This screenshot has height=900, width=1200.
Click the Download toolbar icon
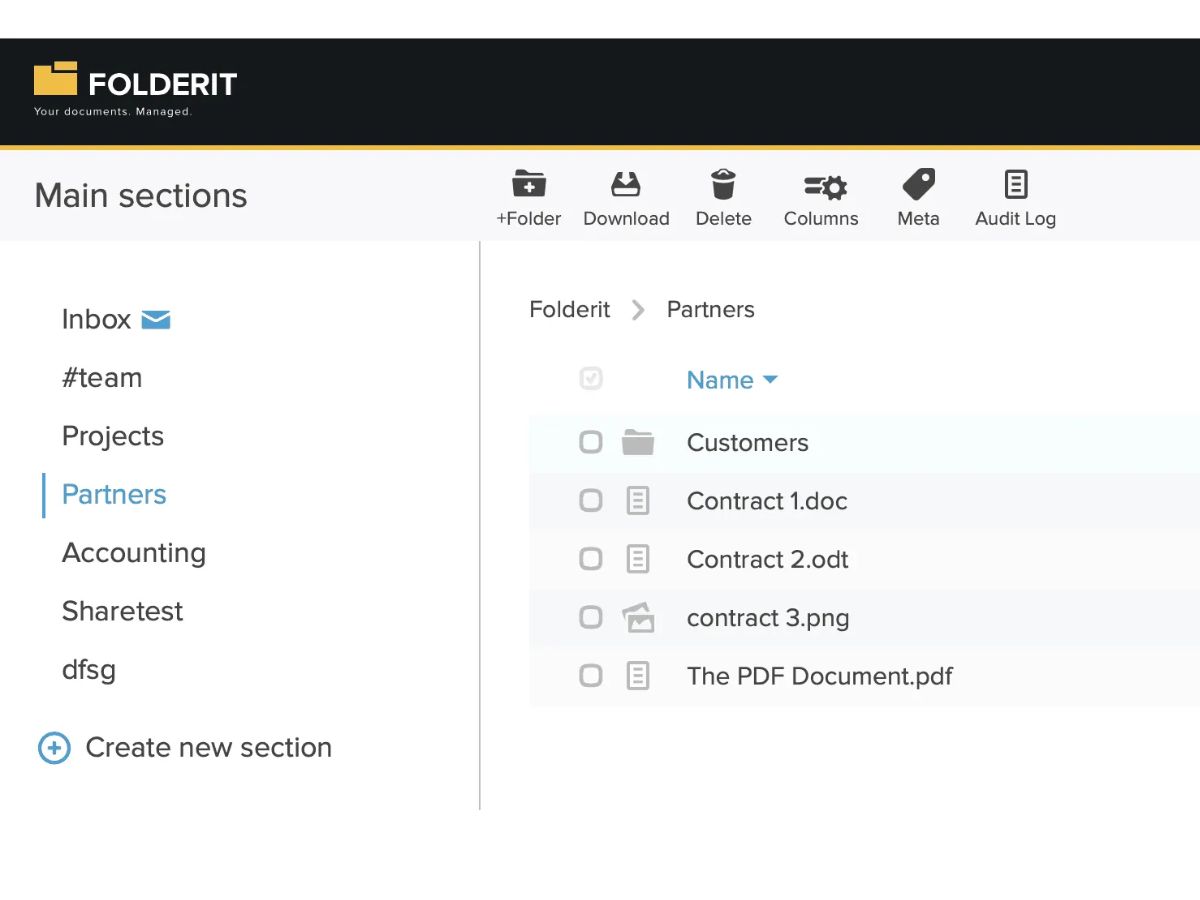click(x=626, y=185)
